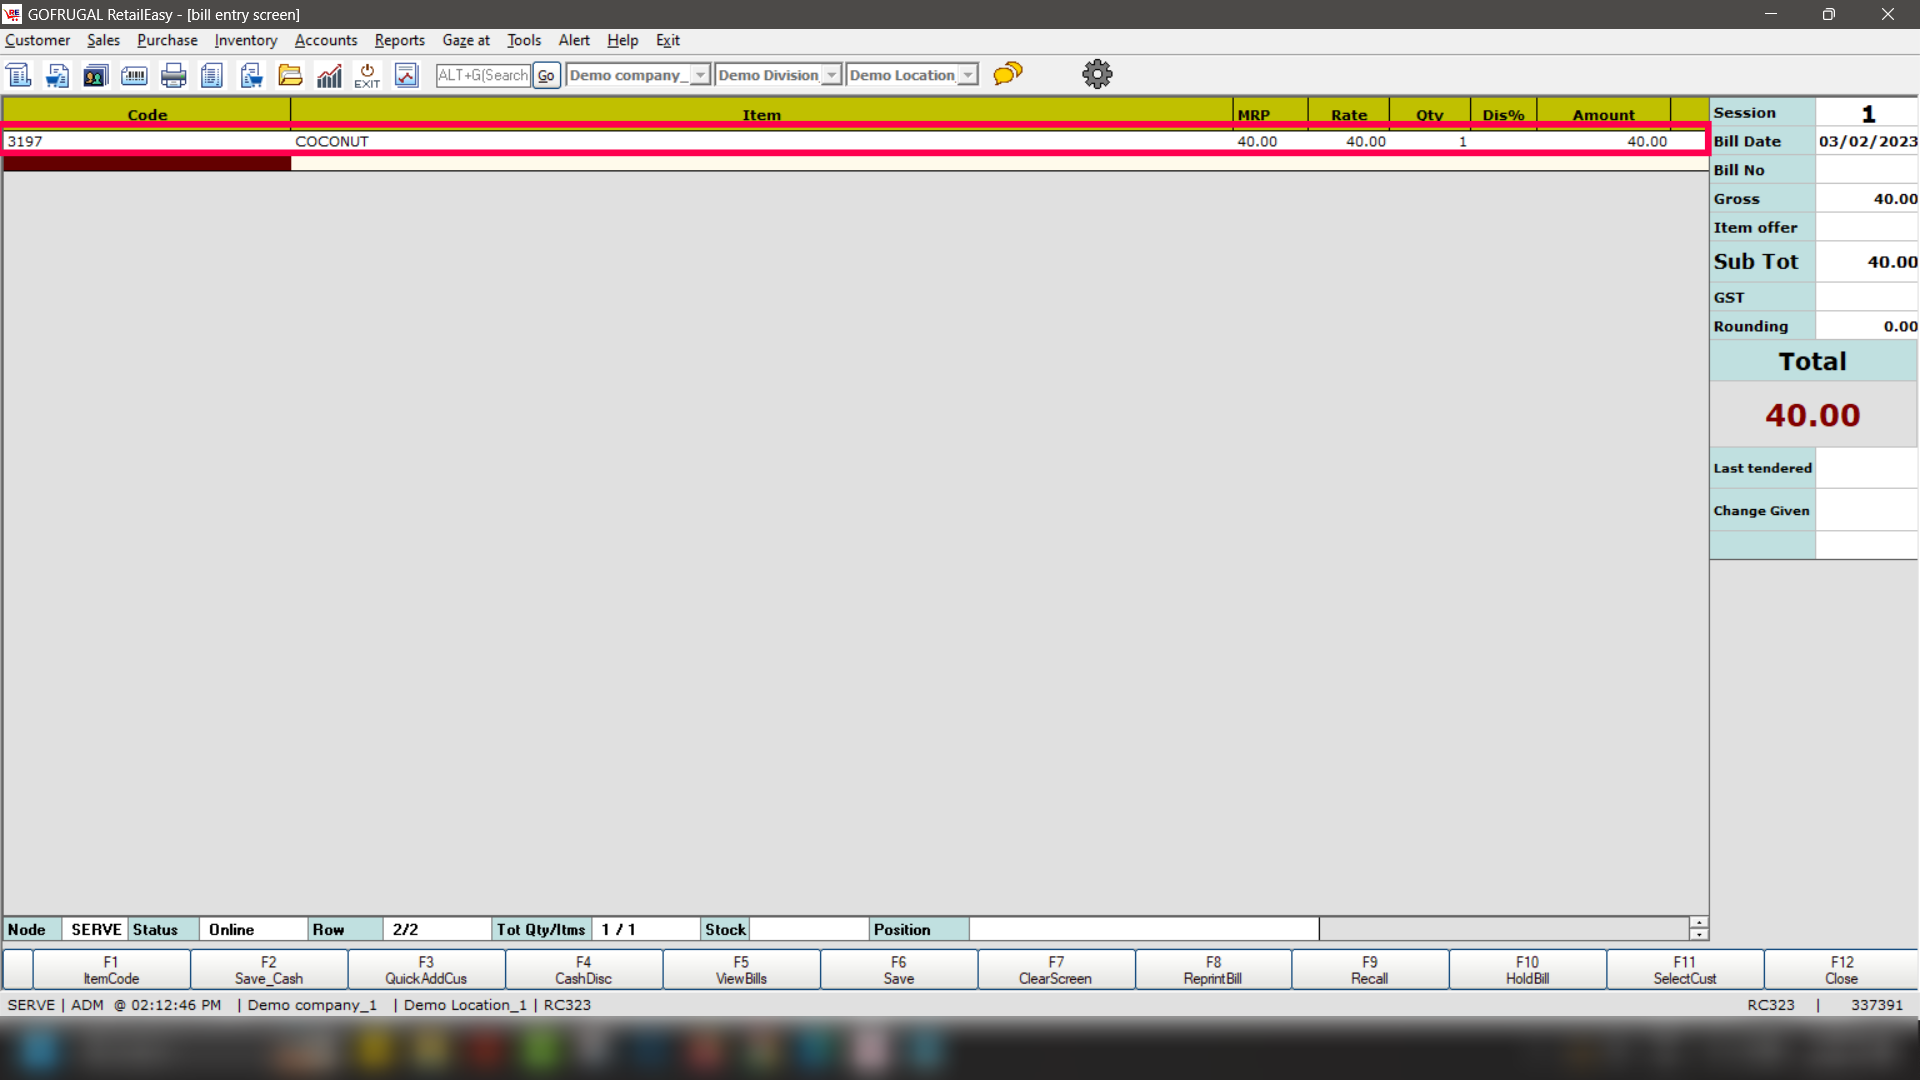Click the line graph report icon
The image size is (1920, 1080).
(406, 75)
